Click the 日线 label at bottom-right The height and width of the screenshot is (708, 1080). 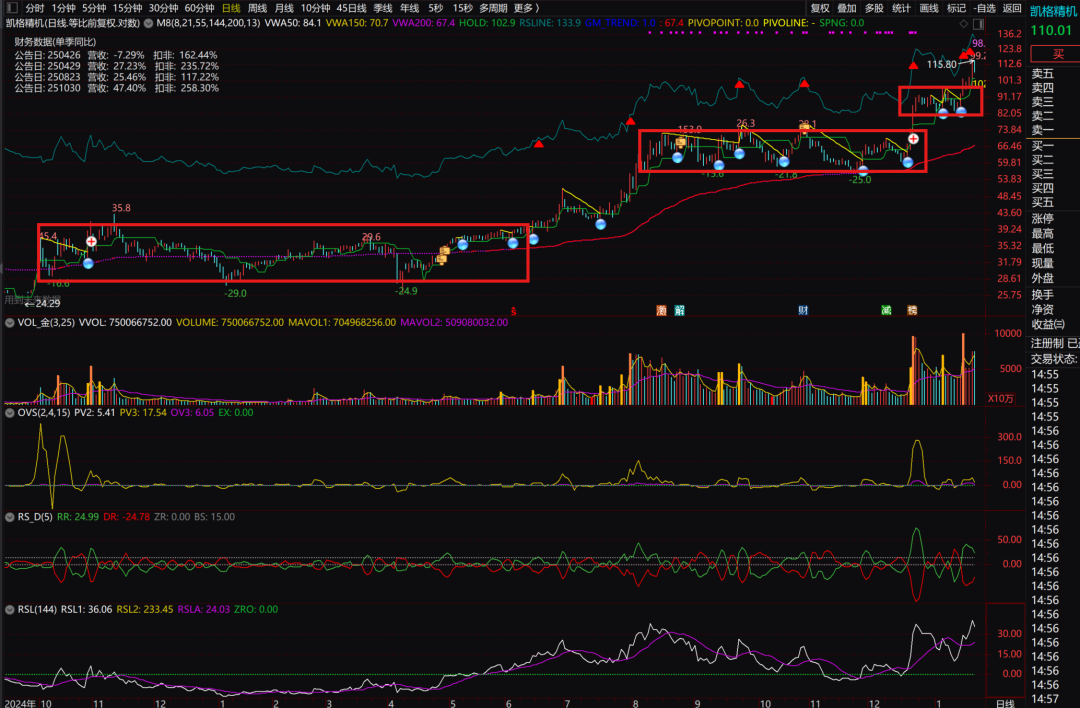1005,703
